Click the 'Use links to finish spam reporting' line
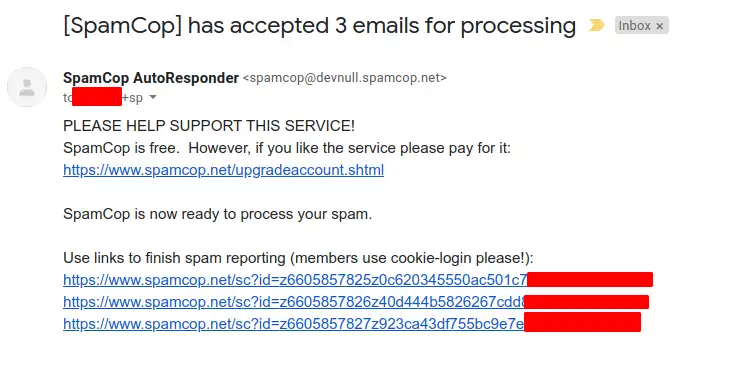Screen dimensions: 751x365 tap(298, 258)
